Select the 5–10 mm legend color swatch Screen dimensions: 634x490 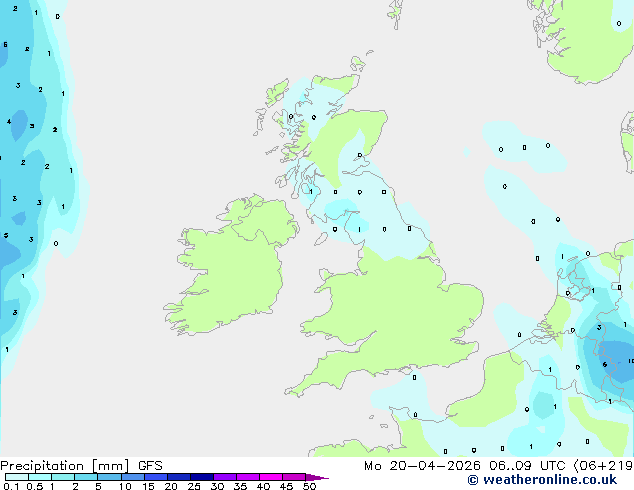pyautogui.click(x=109, y=477)
